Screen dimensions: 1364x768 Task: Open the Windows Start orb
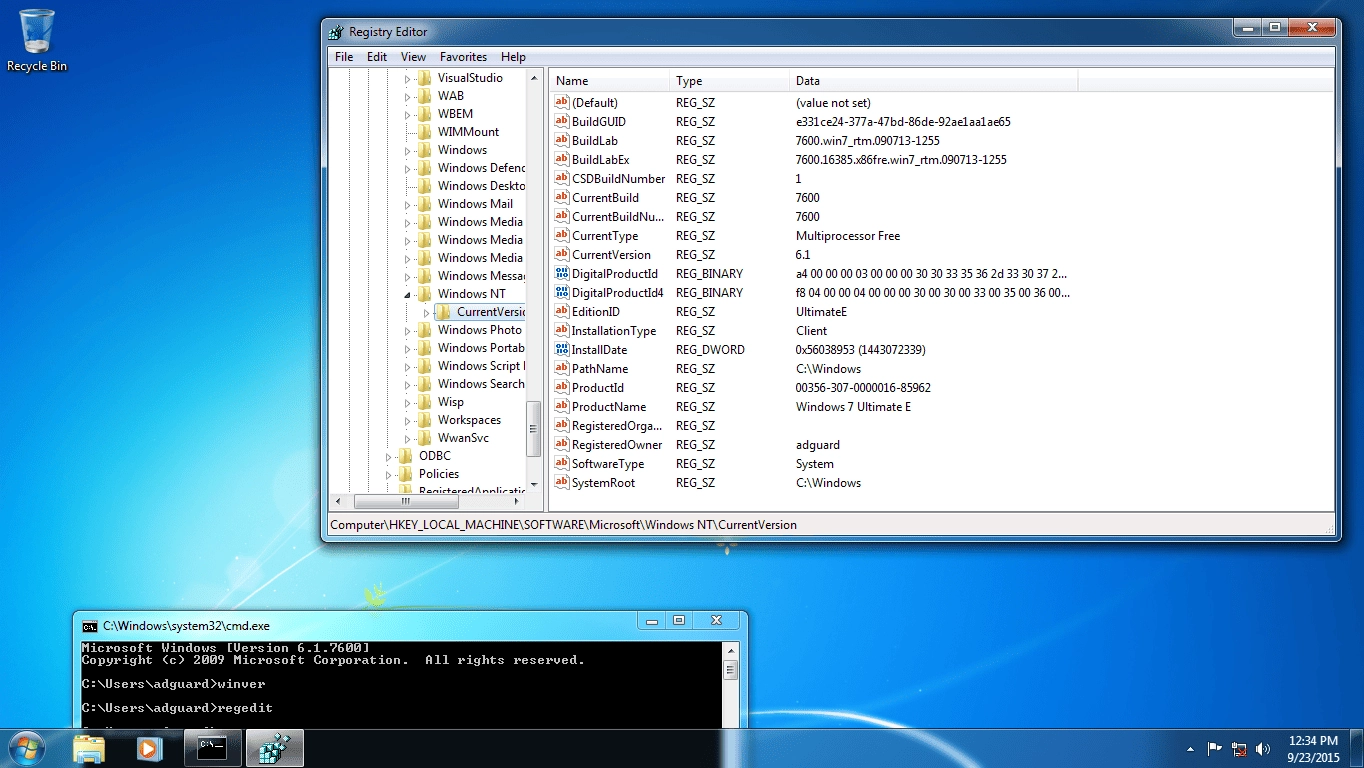27,748
